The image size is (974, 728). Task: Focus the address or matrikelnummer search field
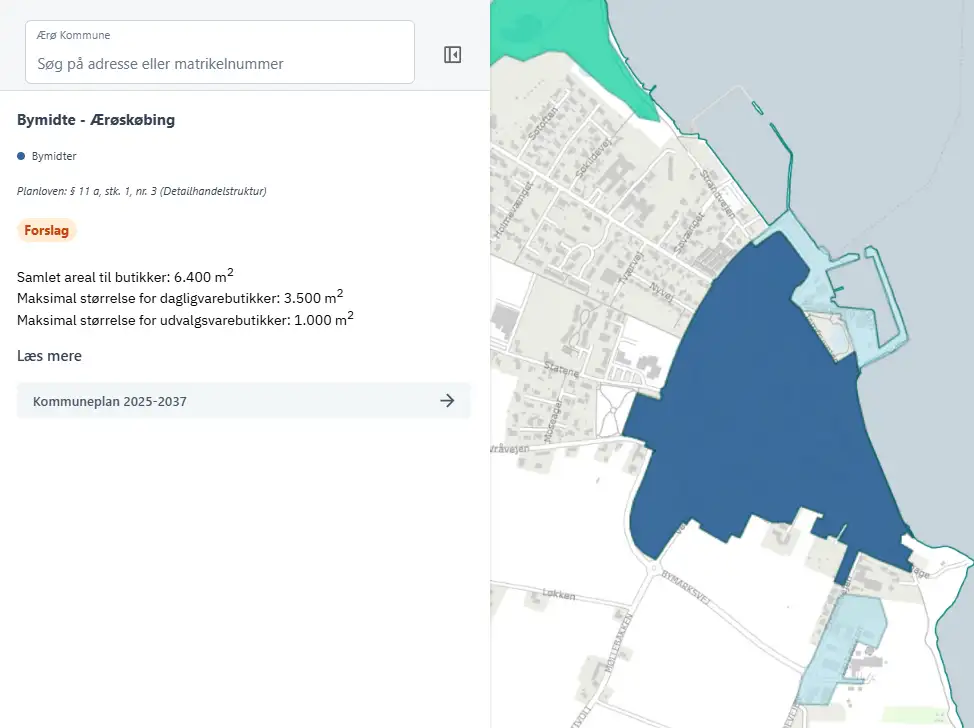[x=220, y=64]
